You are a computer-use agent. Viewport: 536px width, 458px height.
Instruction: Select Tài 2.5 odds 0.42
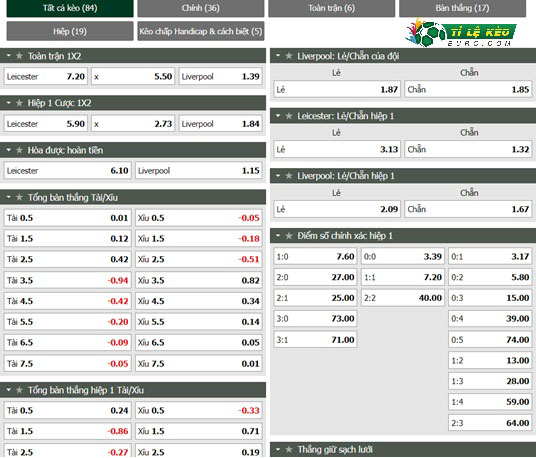tap(67, 259)
